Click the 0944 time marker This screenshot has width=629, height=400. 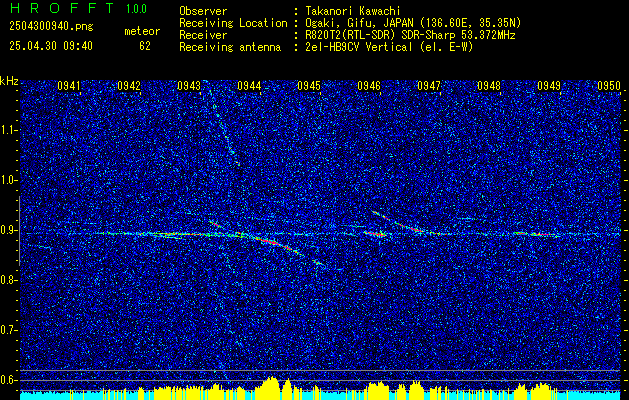click(x=249, y=86)
